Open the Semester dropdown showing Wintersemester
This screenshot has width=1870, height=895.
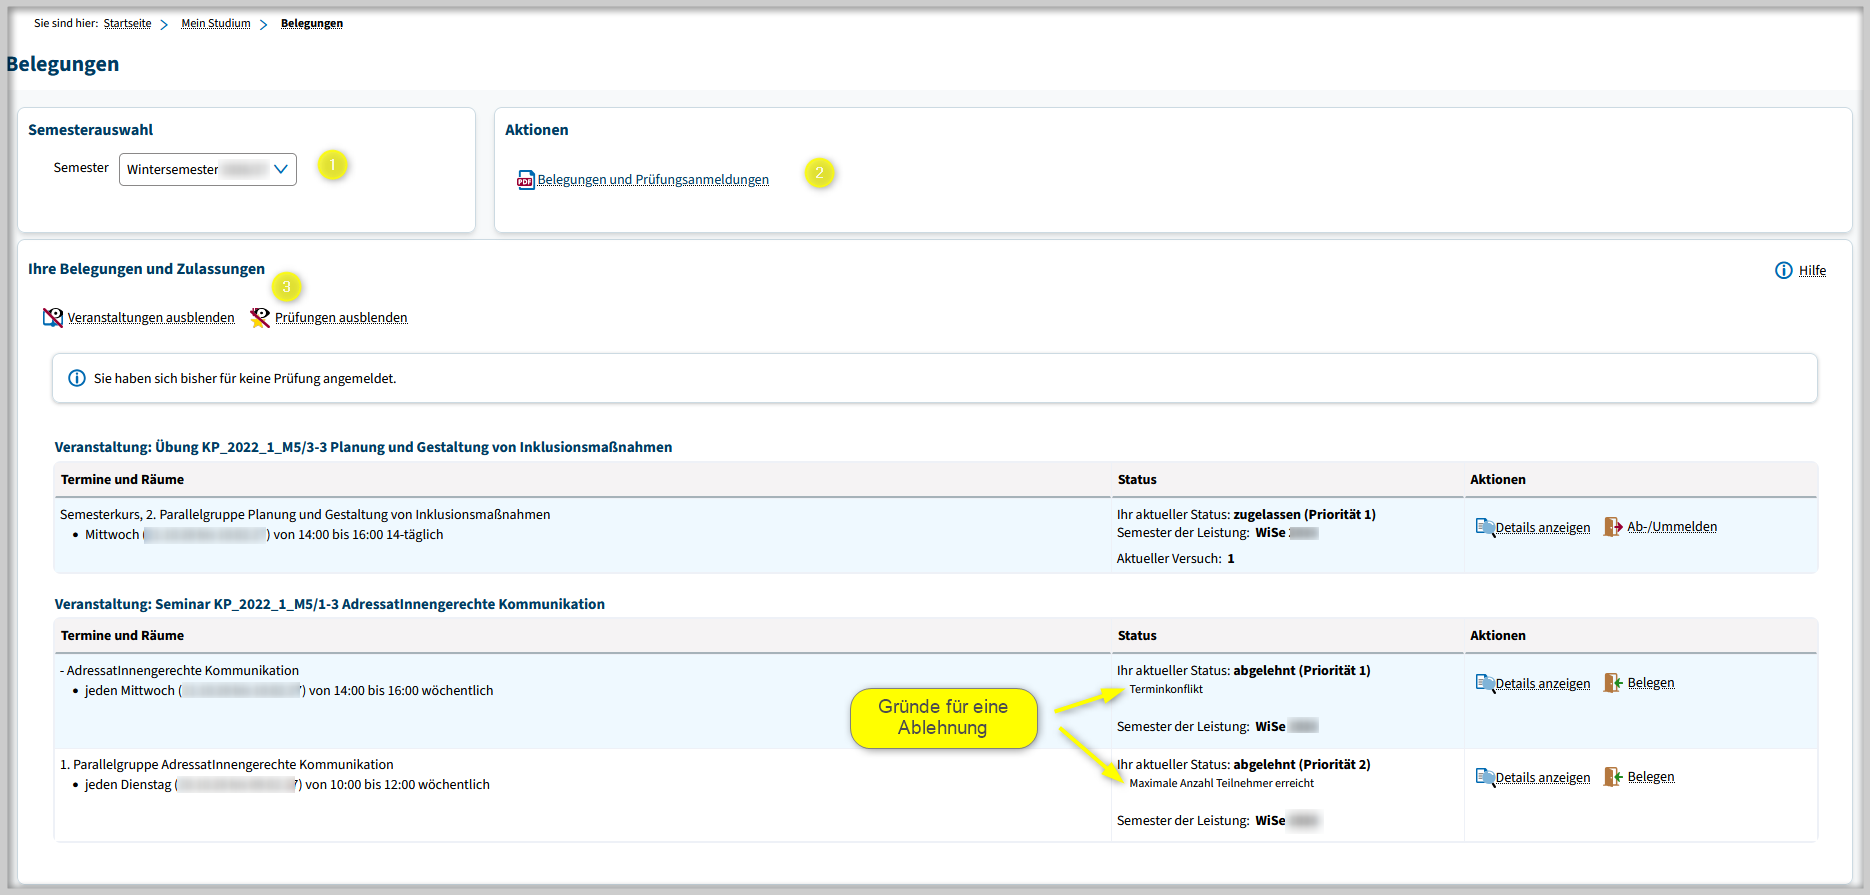click(x=208, y=169)
